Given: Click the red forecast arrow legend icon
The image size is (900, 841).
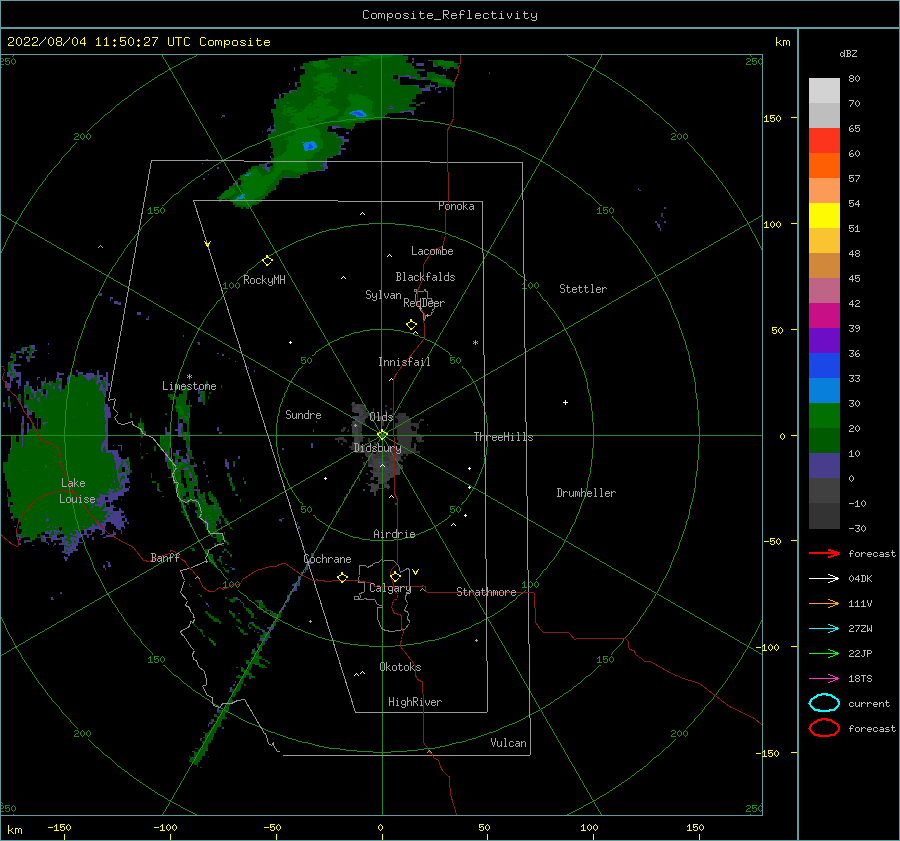Looking at the screenshot, I should coord(824,553).
